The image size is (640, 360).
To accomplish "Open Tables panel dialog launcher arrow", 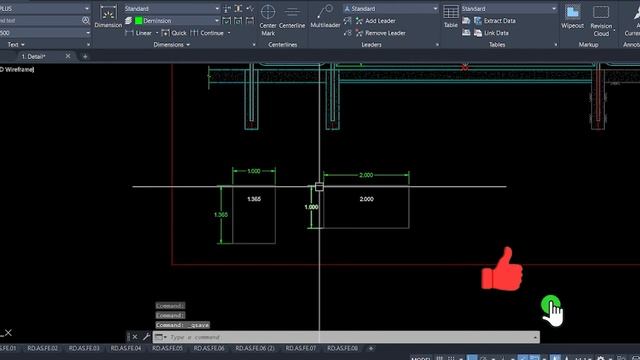I will tap(556, 44).
